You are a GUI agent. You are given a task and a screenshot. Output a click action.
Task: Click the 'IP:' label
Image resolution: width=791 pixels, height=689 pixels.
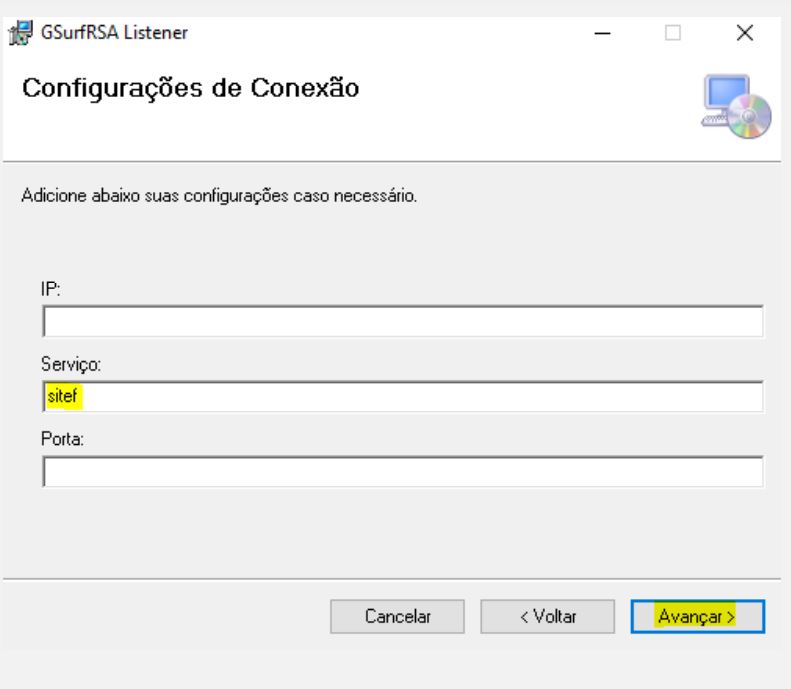pos(50,289)
